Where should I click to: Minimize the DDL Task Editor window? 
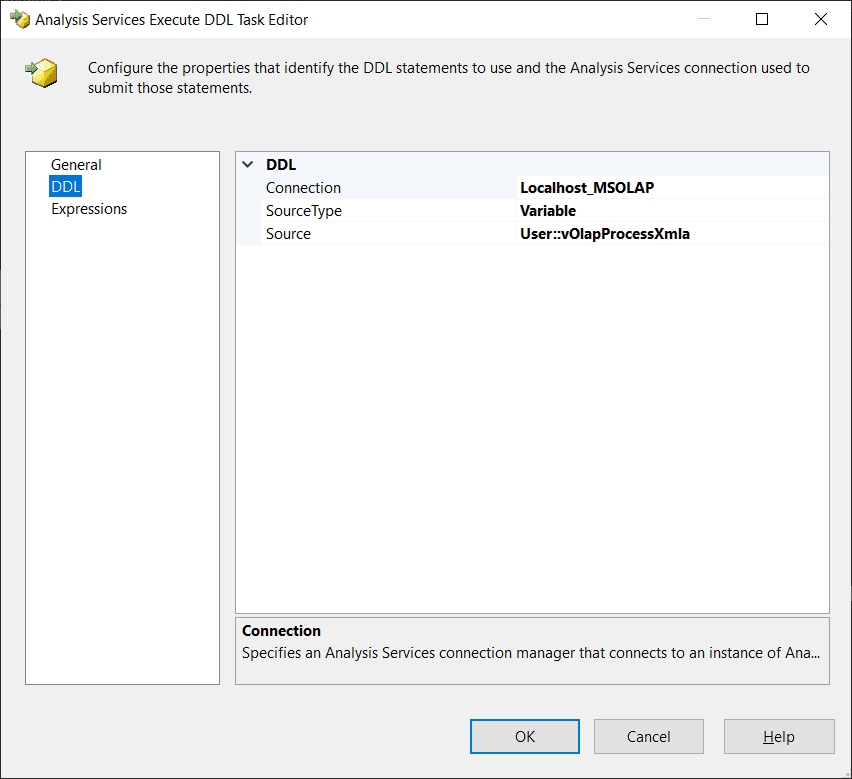(x=703, y=19)
